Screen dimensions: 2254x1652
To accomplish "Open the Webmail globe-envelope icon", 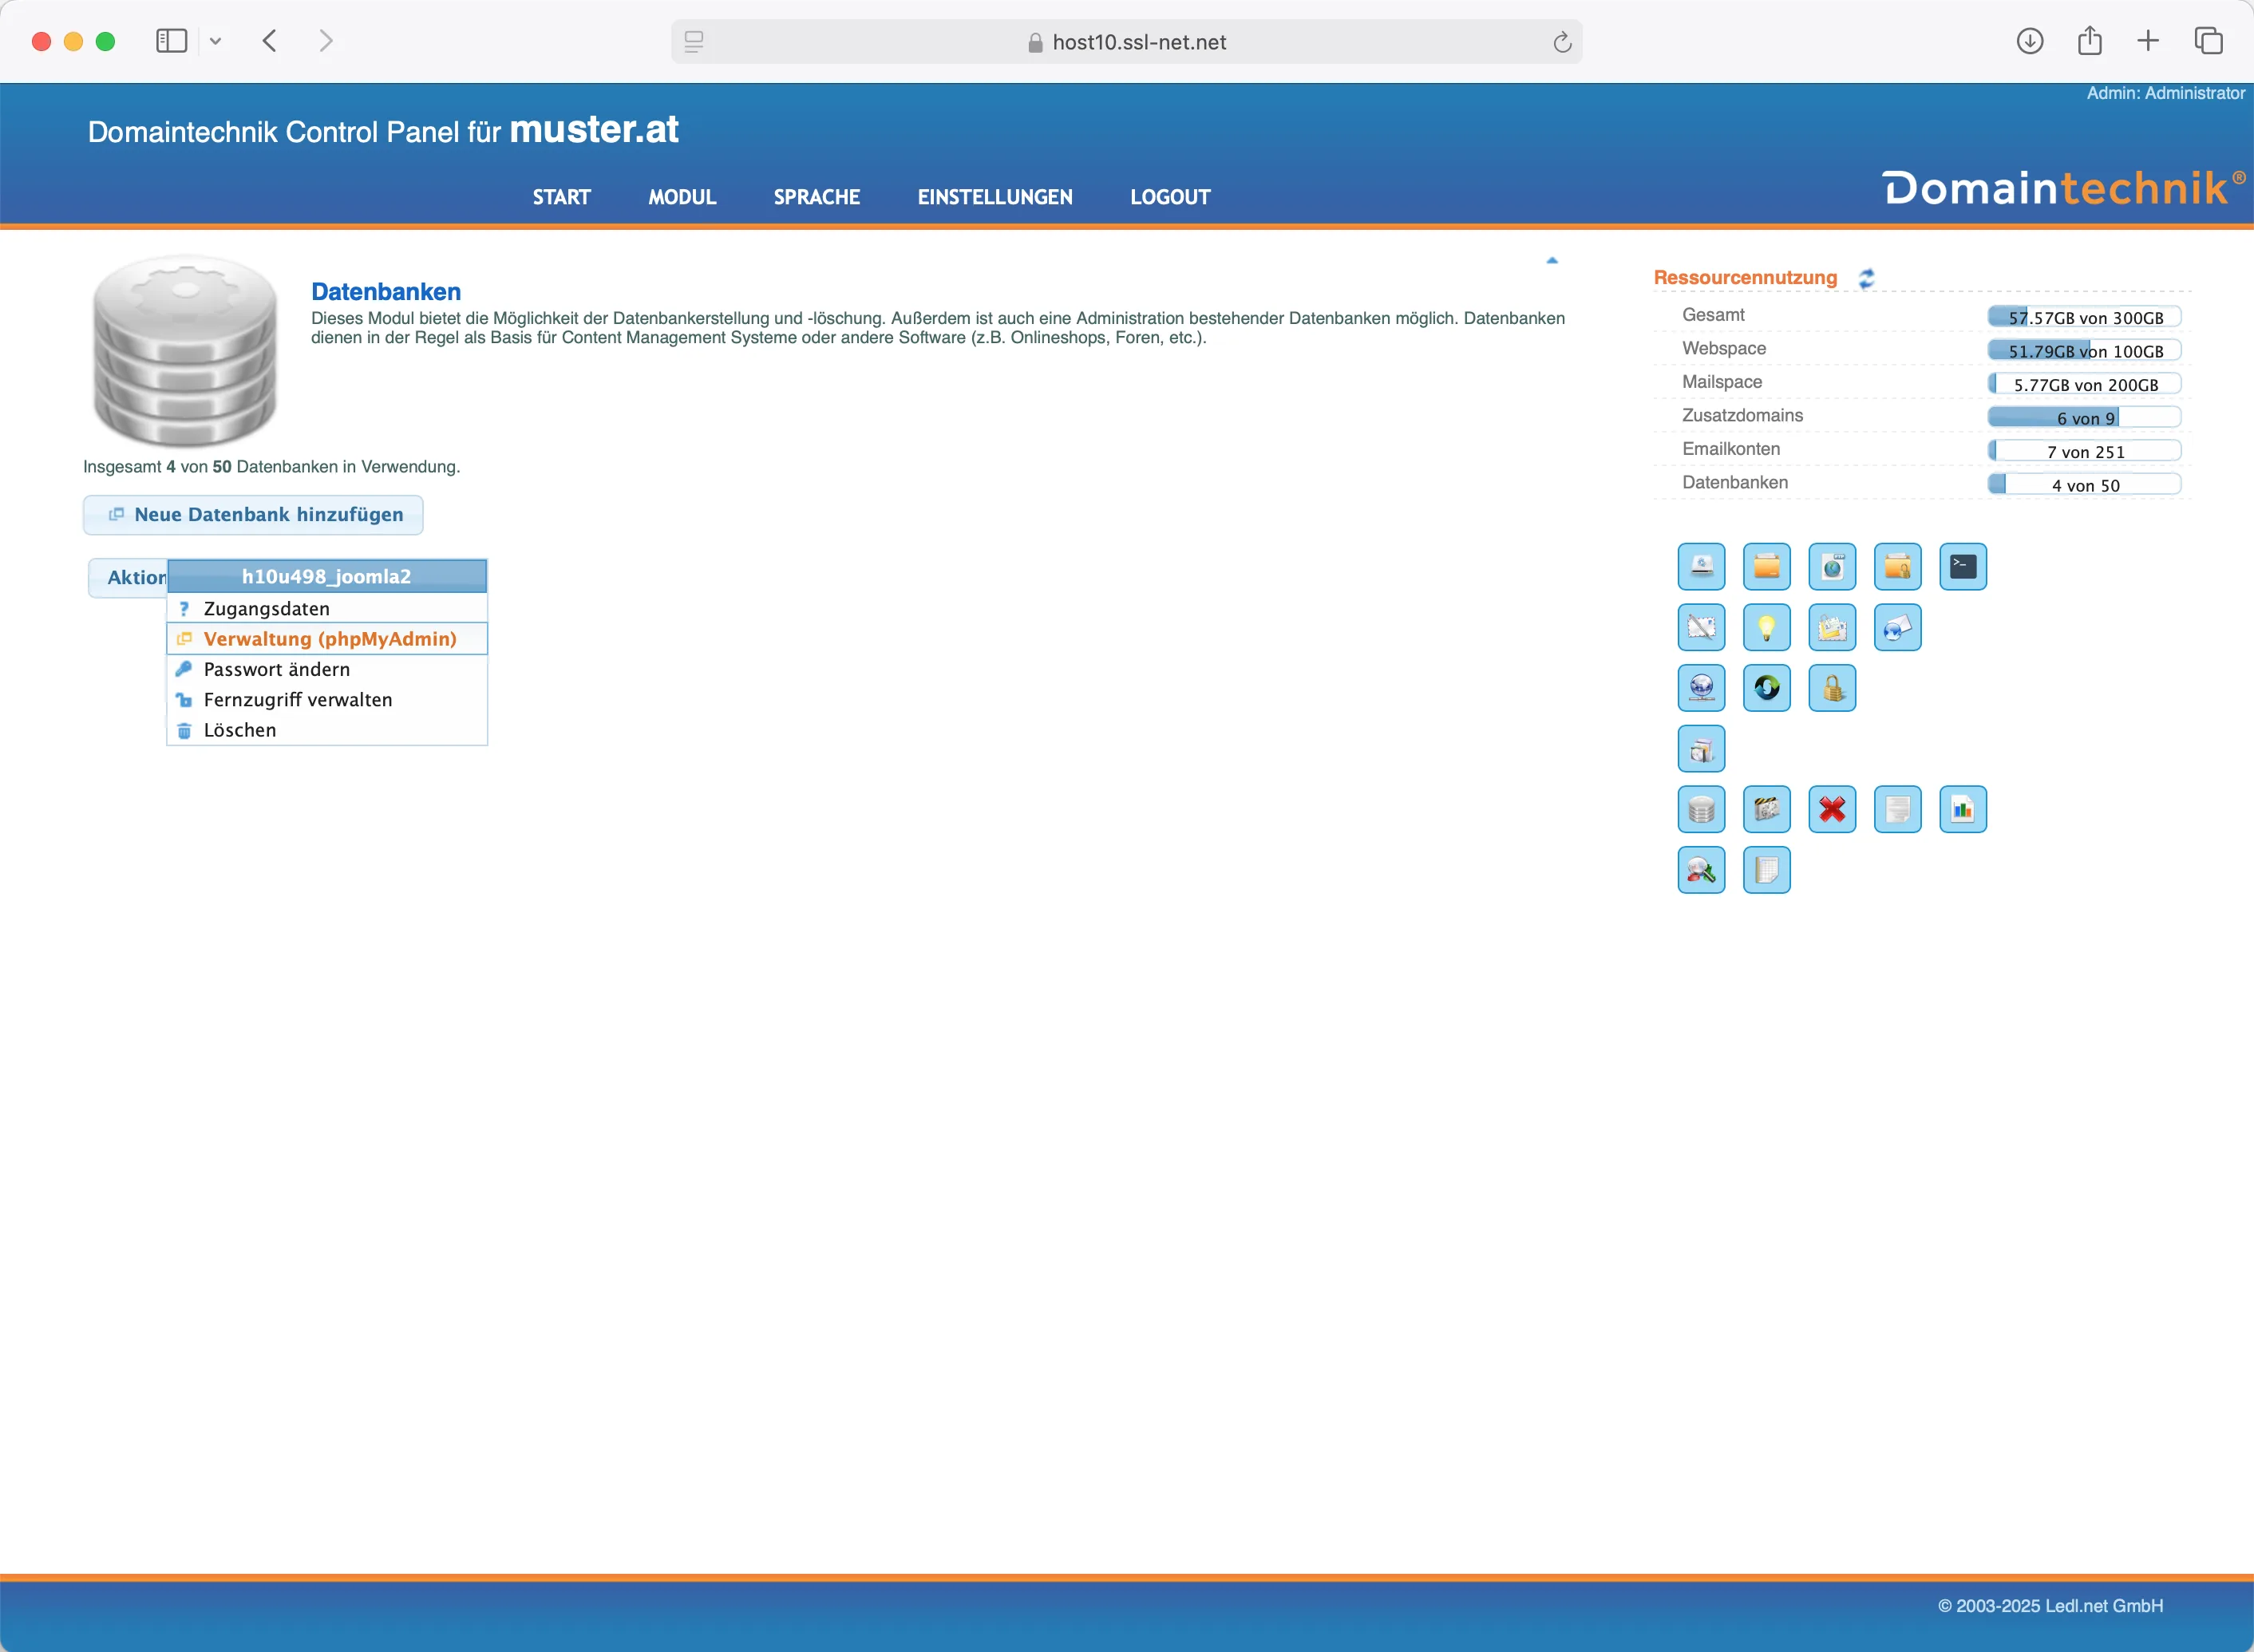I will click(x=1897, y=628).
